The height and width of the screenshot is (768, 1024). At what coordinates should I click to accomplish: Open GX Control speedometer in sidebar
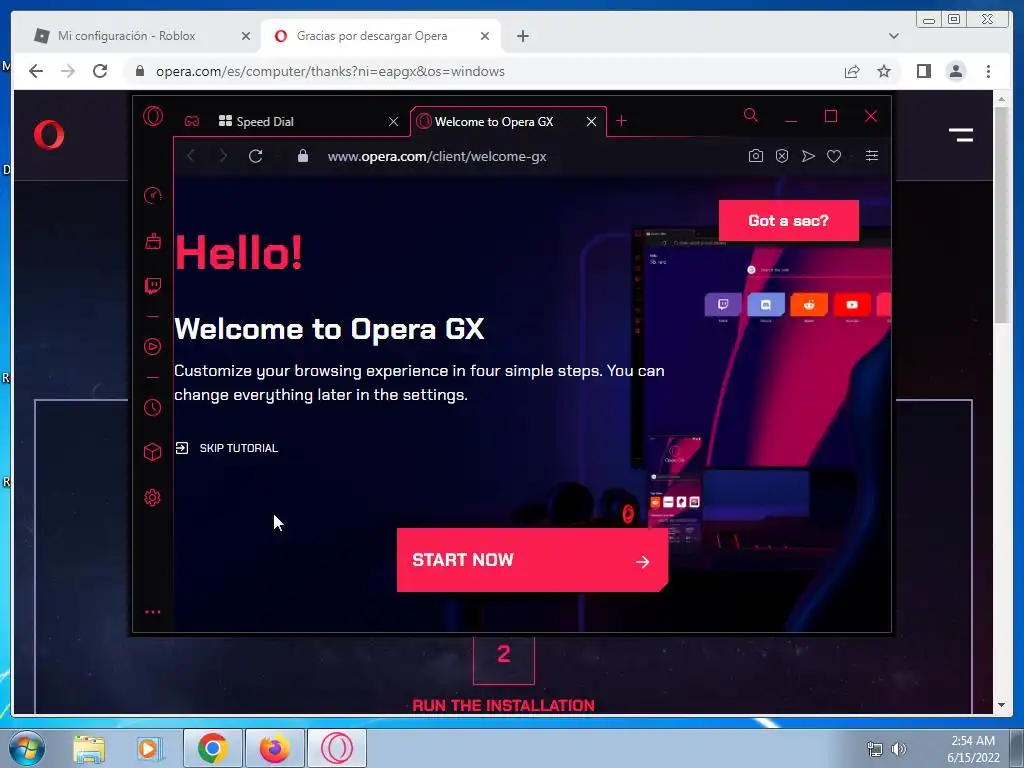152,195
